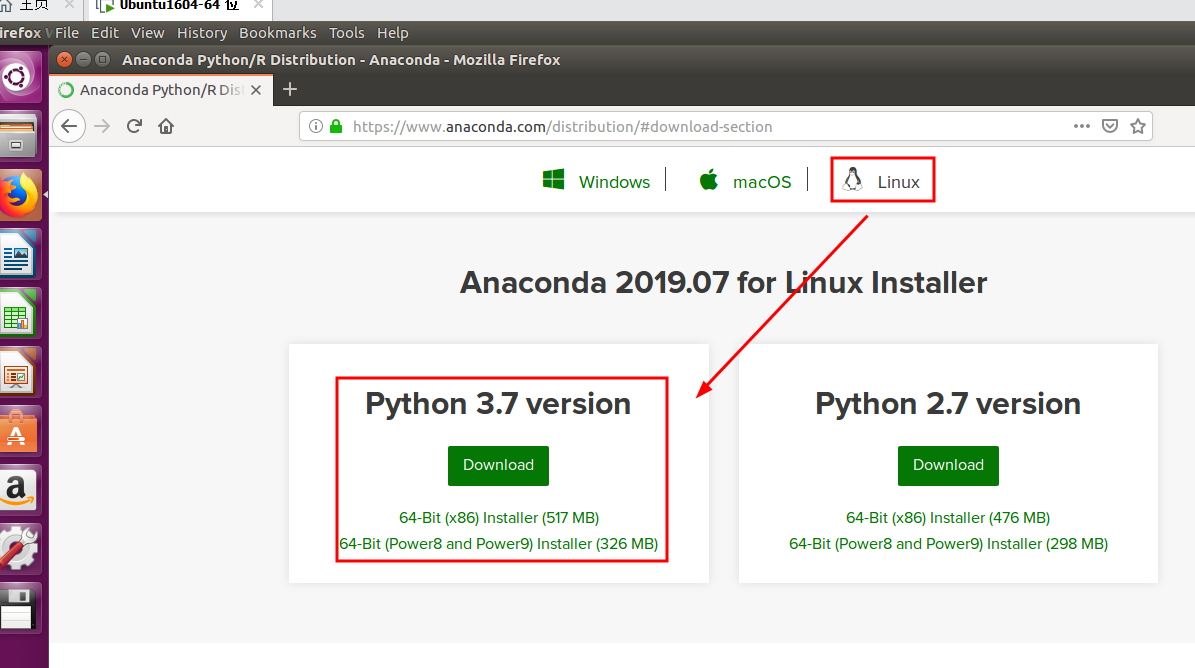Open the page actions three-dot menu
This screenshot has height=668, width=1195.
(1081, 126)
